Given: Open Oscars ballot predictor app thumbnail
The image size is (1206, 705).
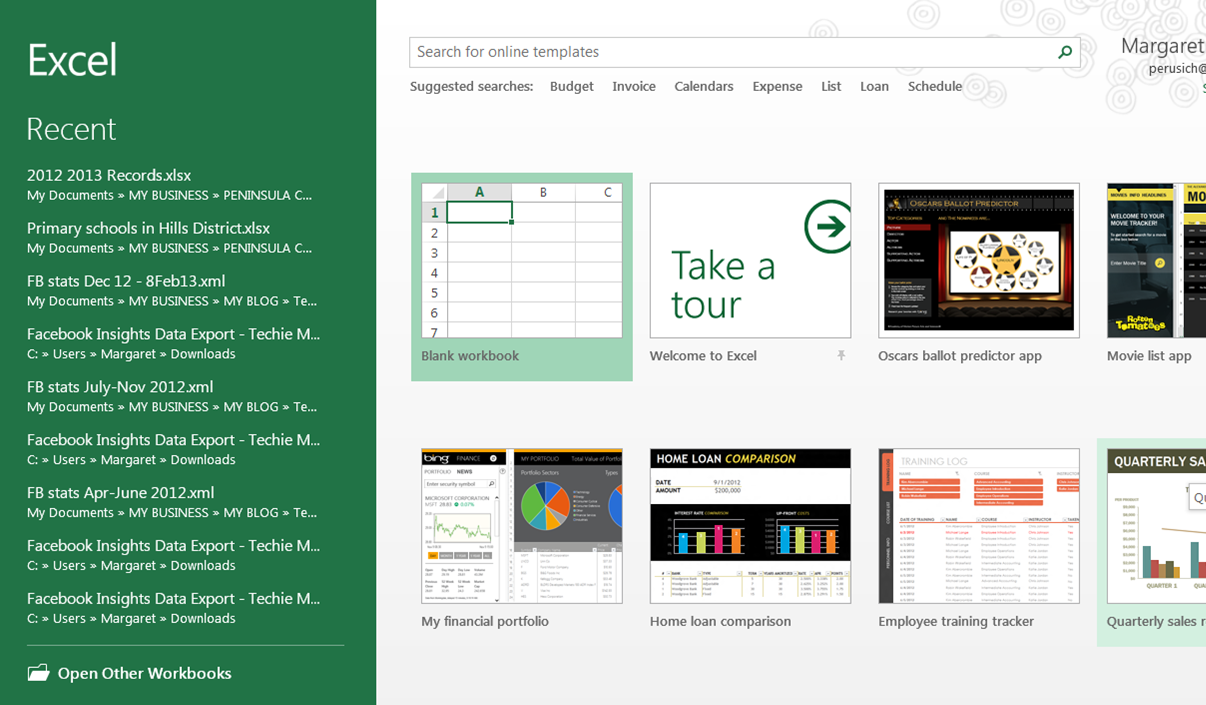Looking at the screenshot, I should click(979, 260).
